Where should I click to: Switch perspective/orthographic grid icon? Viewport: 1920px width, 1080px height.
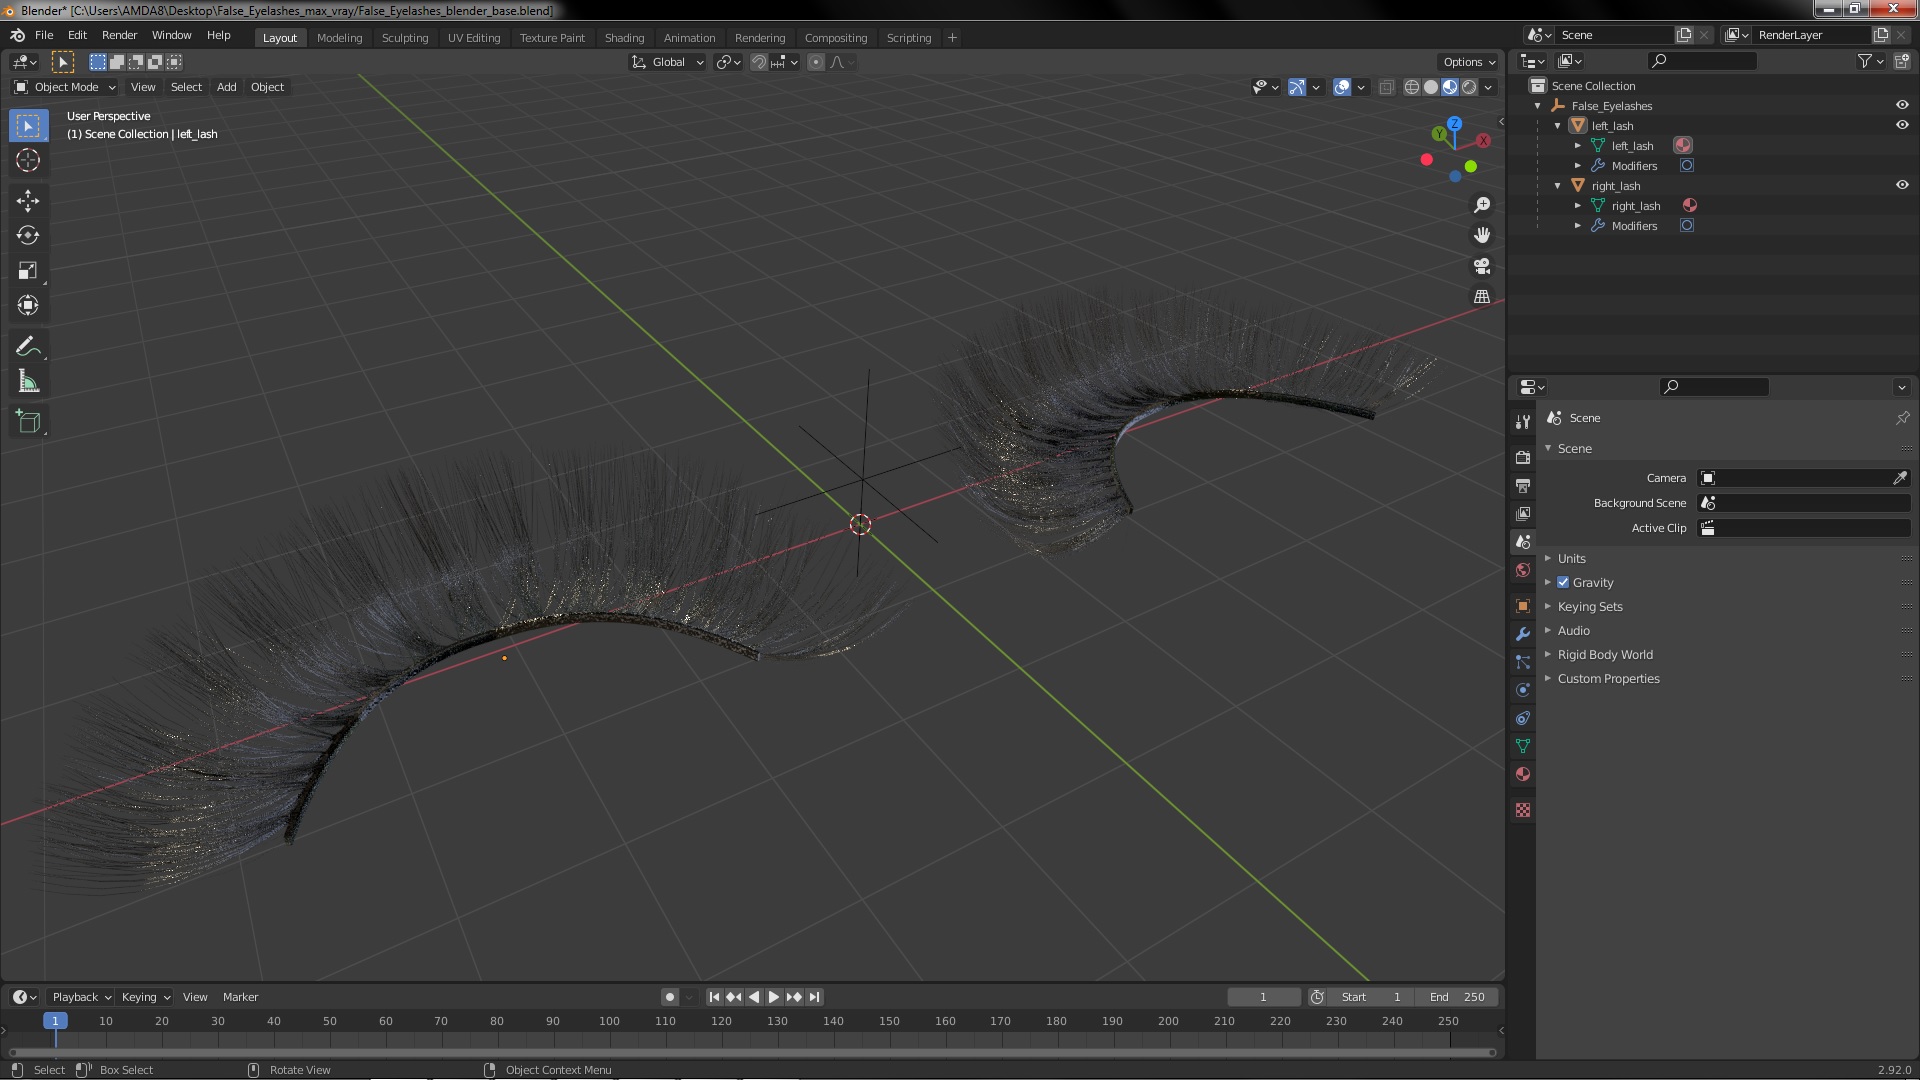[x=1482, y=297]
